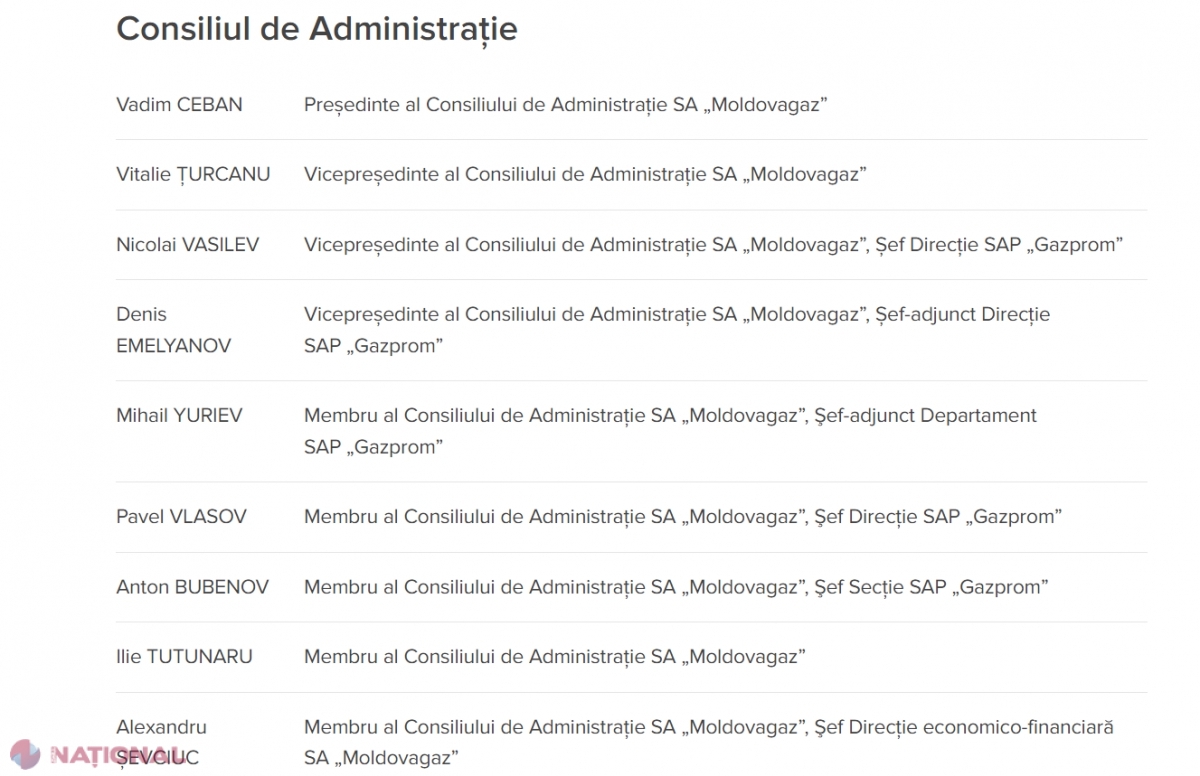Click Vitalie Țurcanu's Vicepreședinte role description

tap(585, 174)
